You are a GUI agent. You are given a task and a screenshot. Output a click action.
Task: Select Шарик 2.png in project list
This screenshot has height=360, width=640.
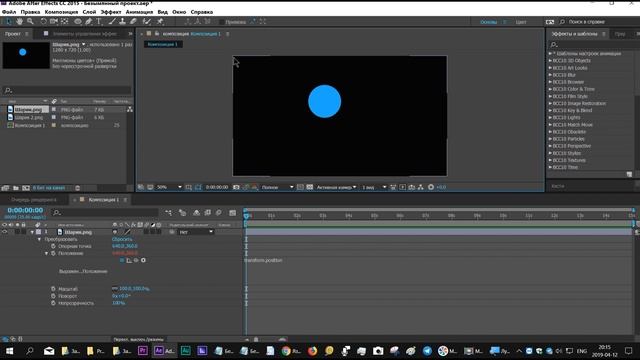coord(29,117)
